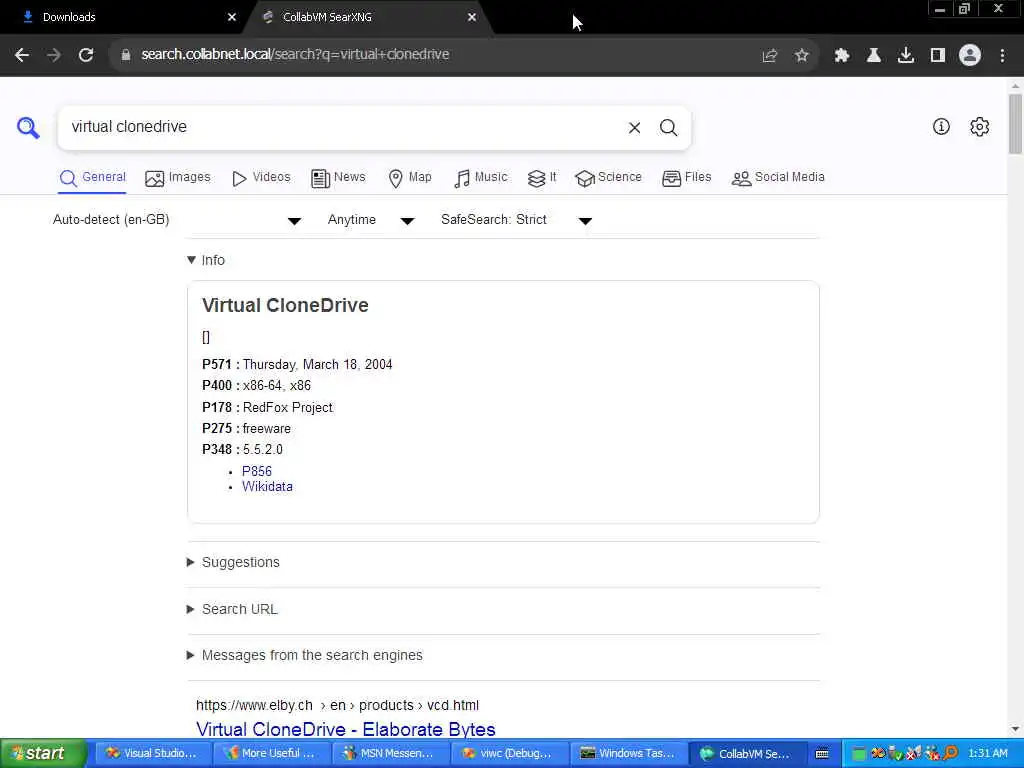Bookmark this page with the star icon

(x=801, y=56)
